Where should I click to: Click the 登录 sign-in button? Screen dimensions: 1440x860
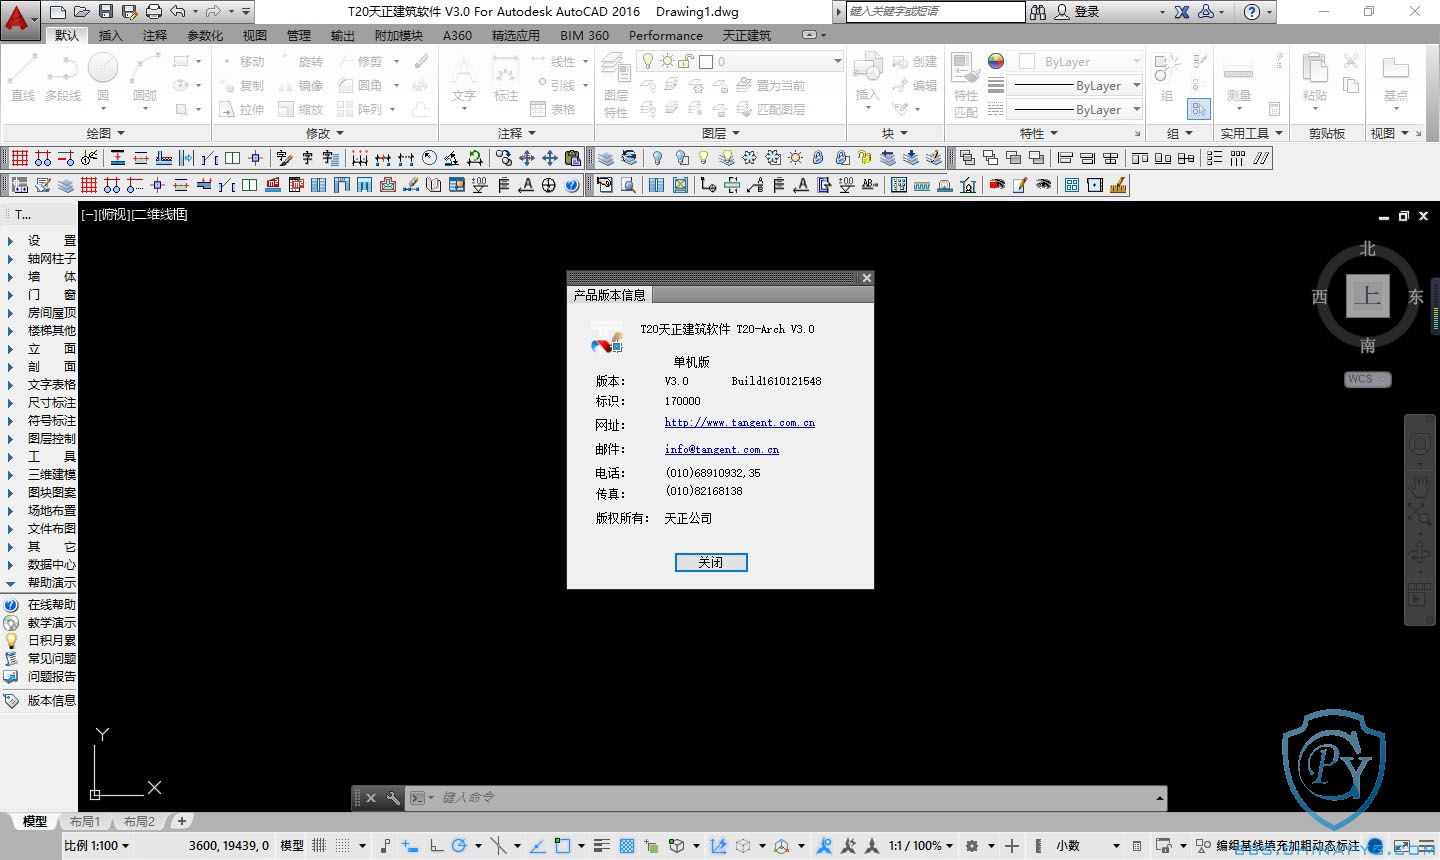pos(1077,12)
